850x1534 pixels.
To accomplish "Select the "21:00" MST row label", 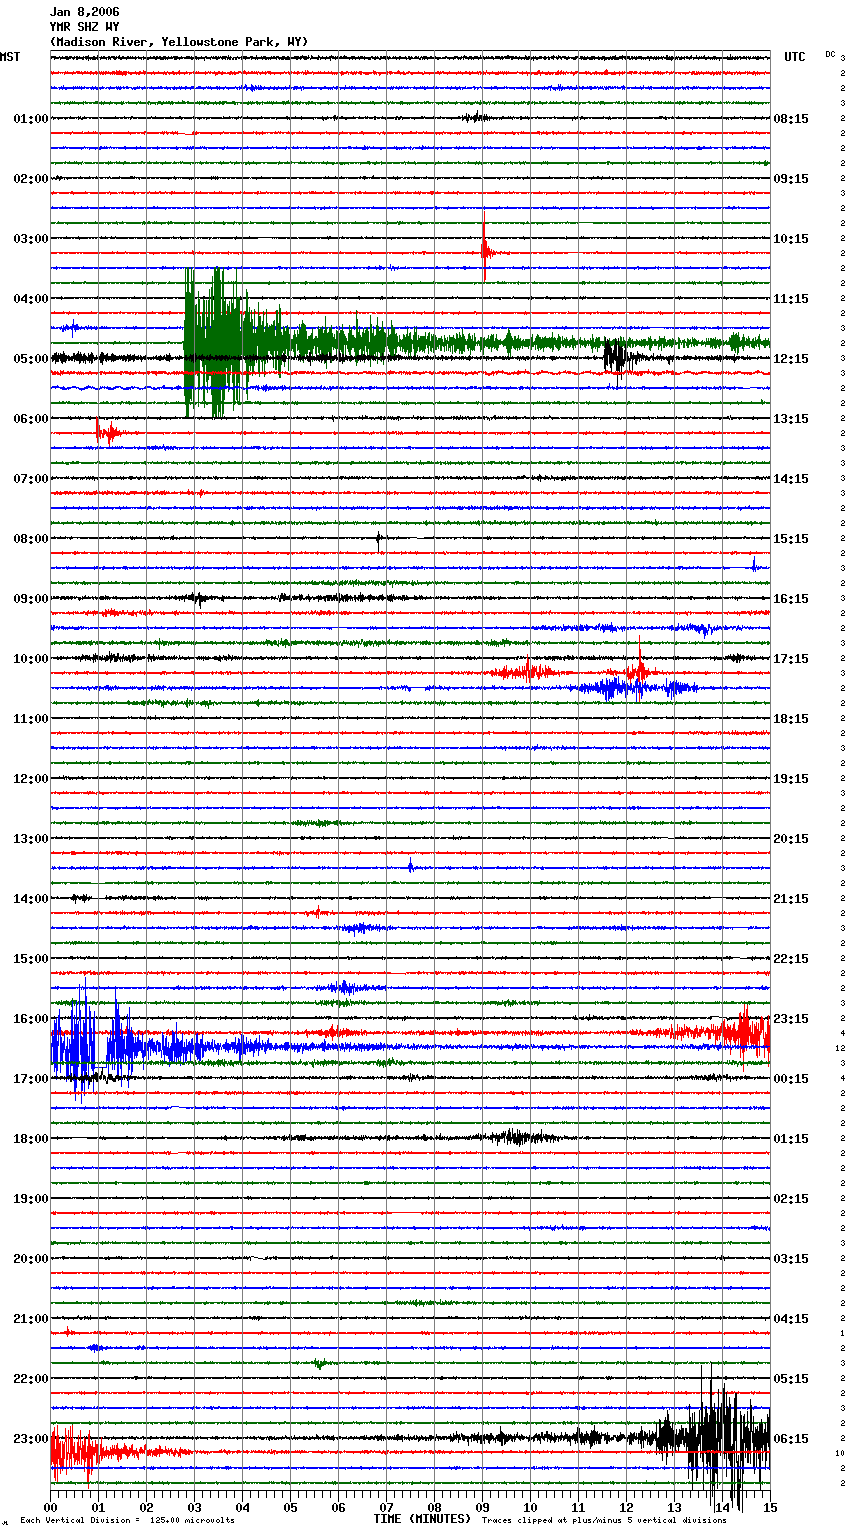I will pos(31,1319).
